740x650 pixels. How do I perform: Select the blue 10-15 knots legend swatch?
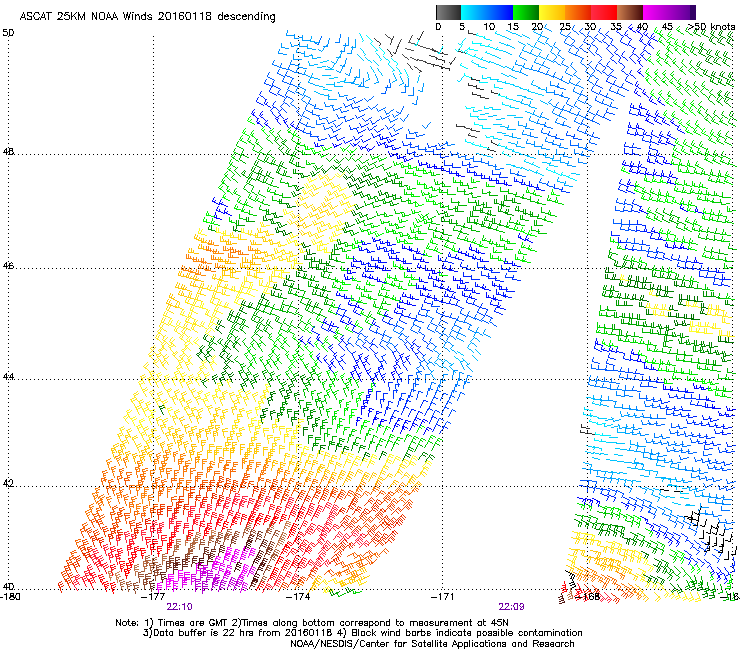point(500,12)
